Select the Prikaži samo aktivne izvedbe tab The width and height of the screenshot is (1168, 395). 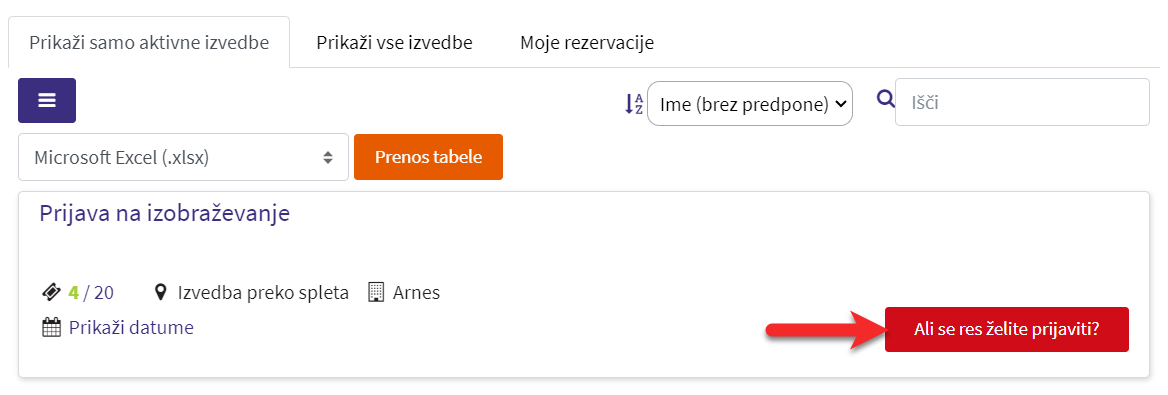pyautogui.click(x=149, y=42)
